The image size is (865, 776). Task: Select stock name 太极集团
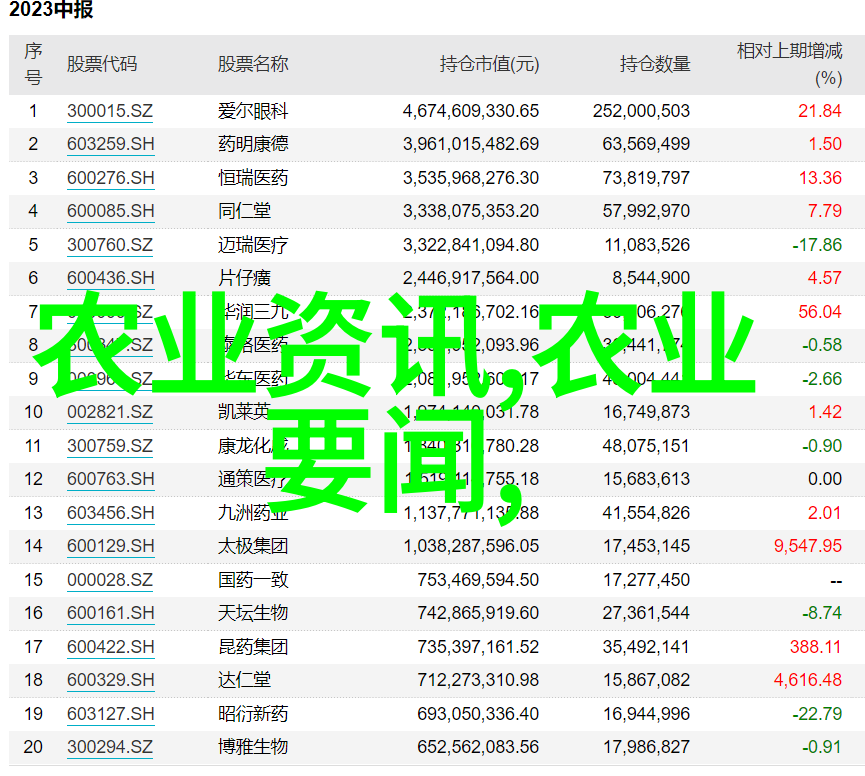[x=253, y=546]
